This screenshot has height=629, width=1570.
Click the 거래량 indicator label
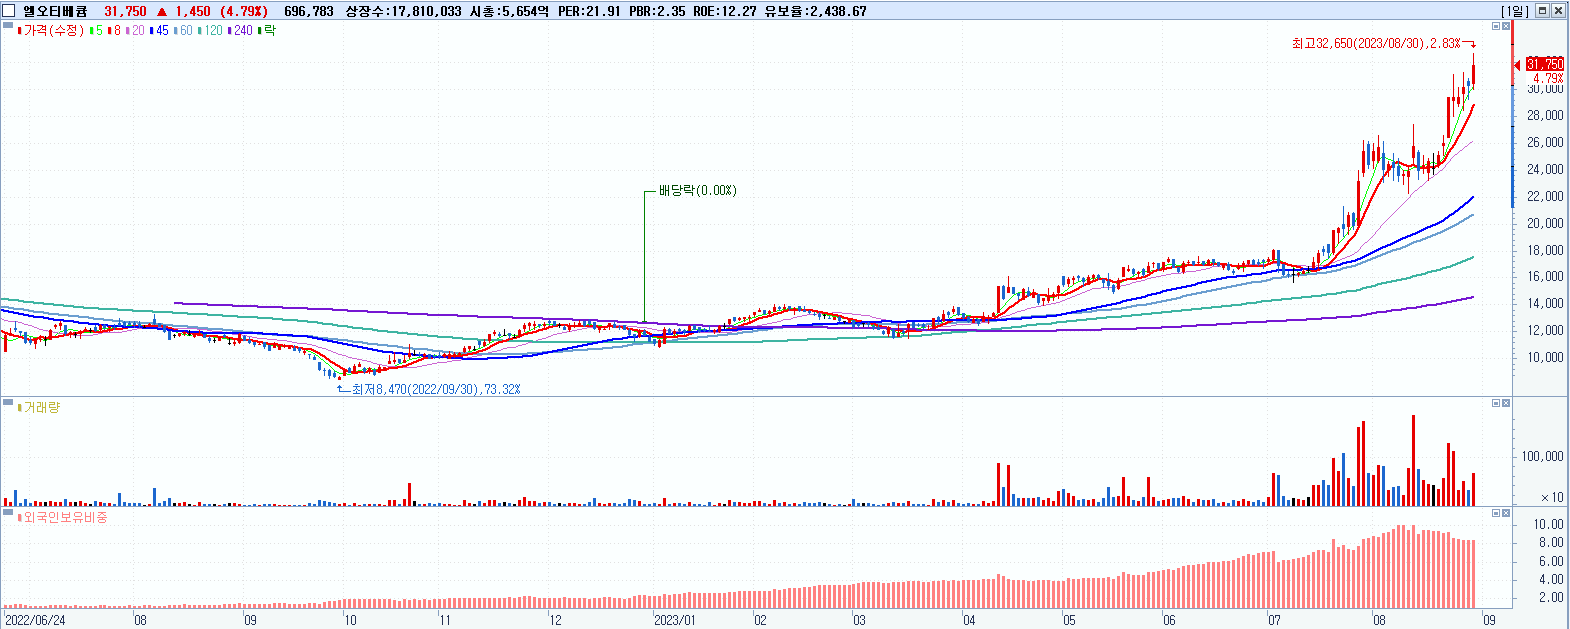[41, 408]
